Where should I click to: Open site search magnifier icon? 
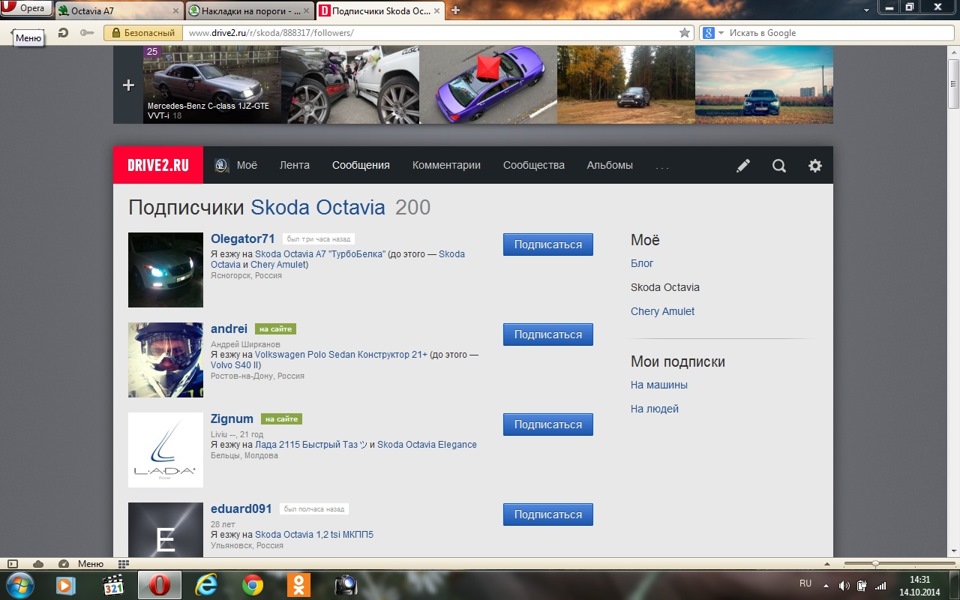coord(779,165)
